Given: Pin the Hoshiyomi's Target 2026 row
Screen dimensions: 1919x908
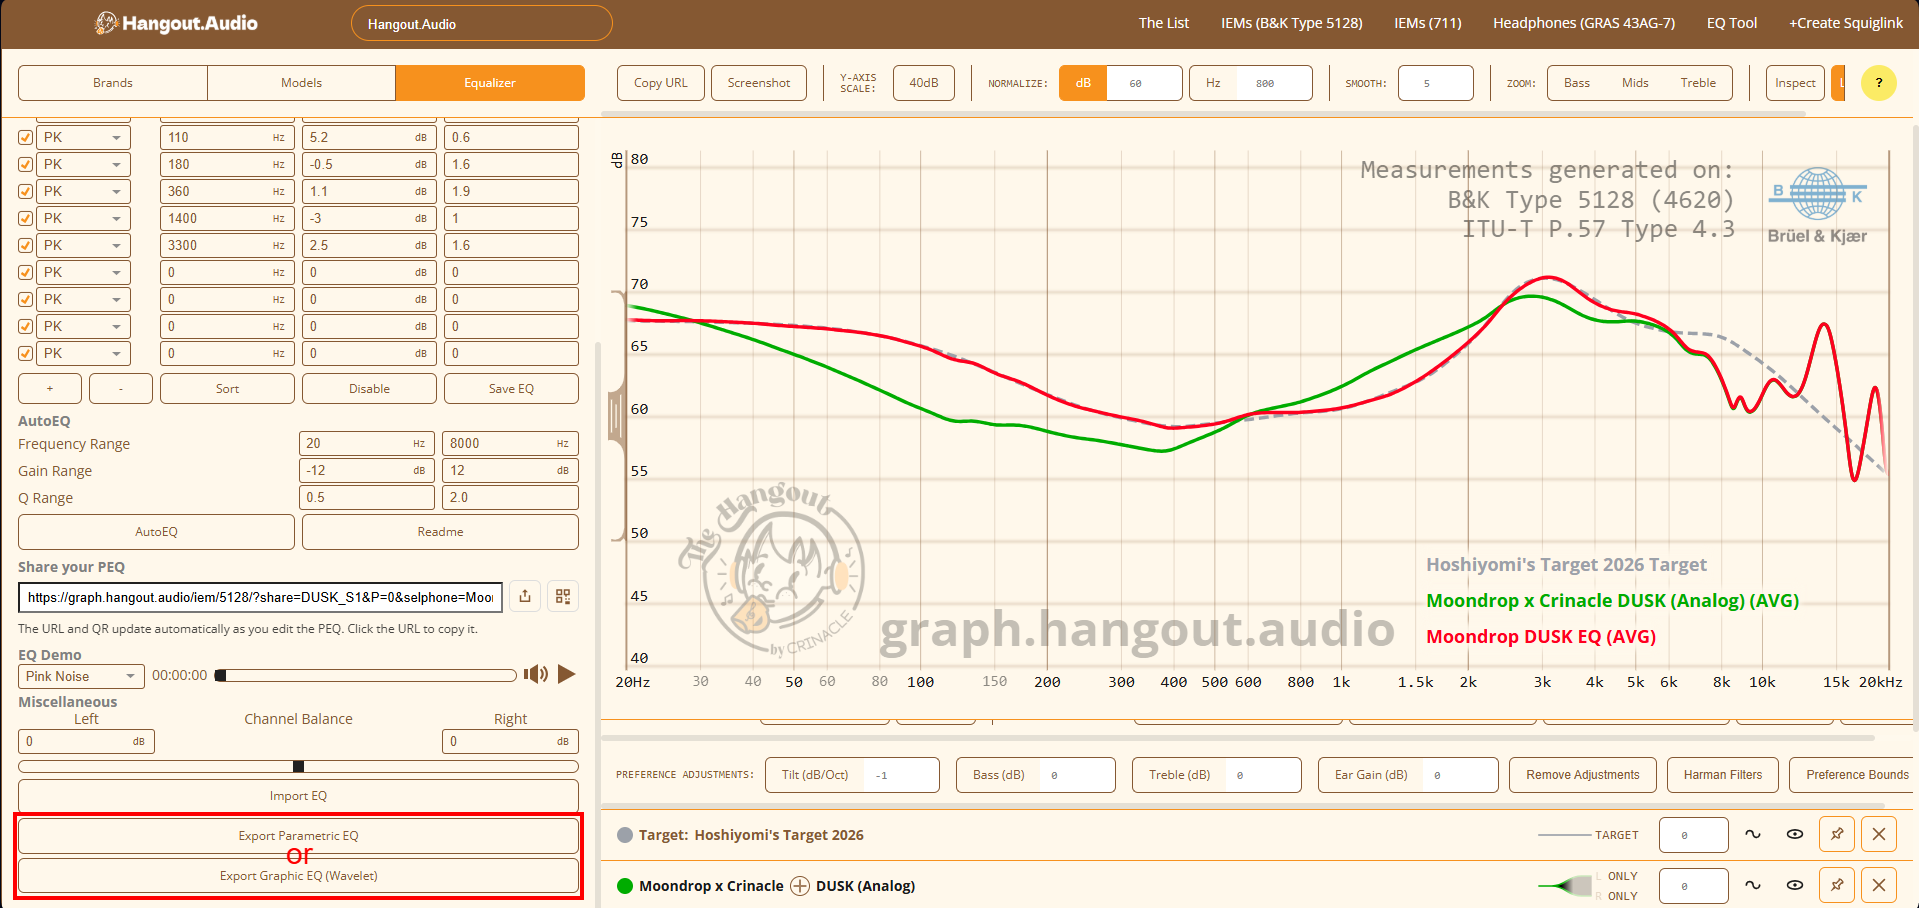Looking at the screenshot, I should [1837, 834].
